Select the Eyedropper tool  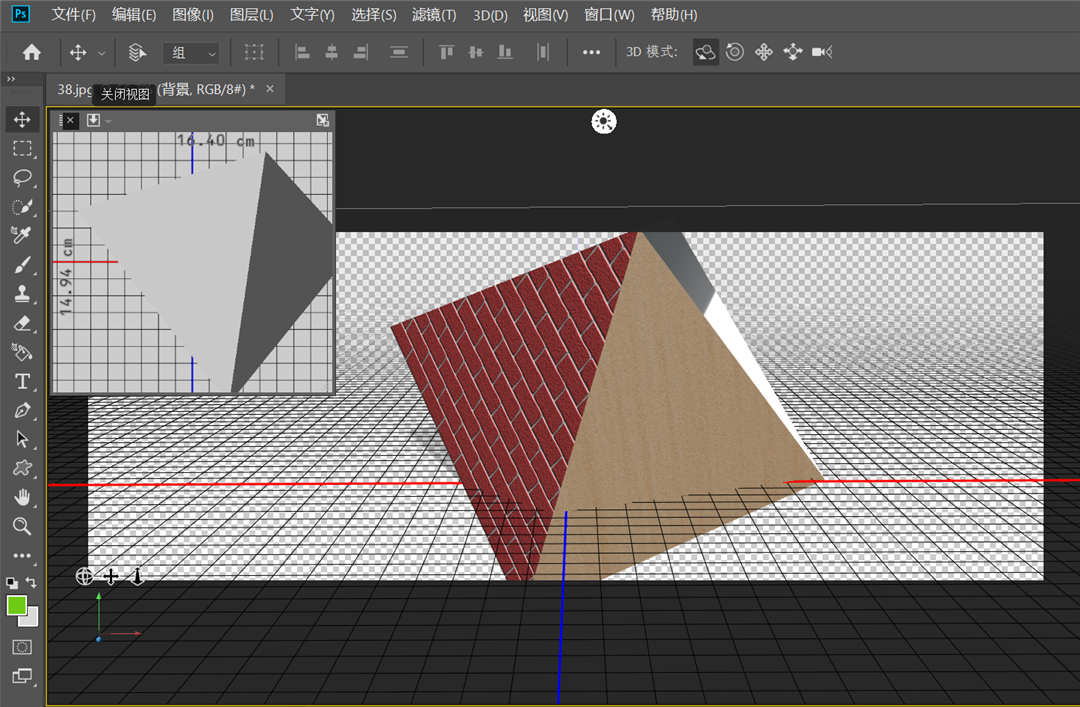click(x=21, y=235)
